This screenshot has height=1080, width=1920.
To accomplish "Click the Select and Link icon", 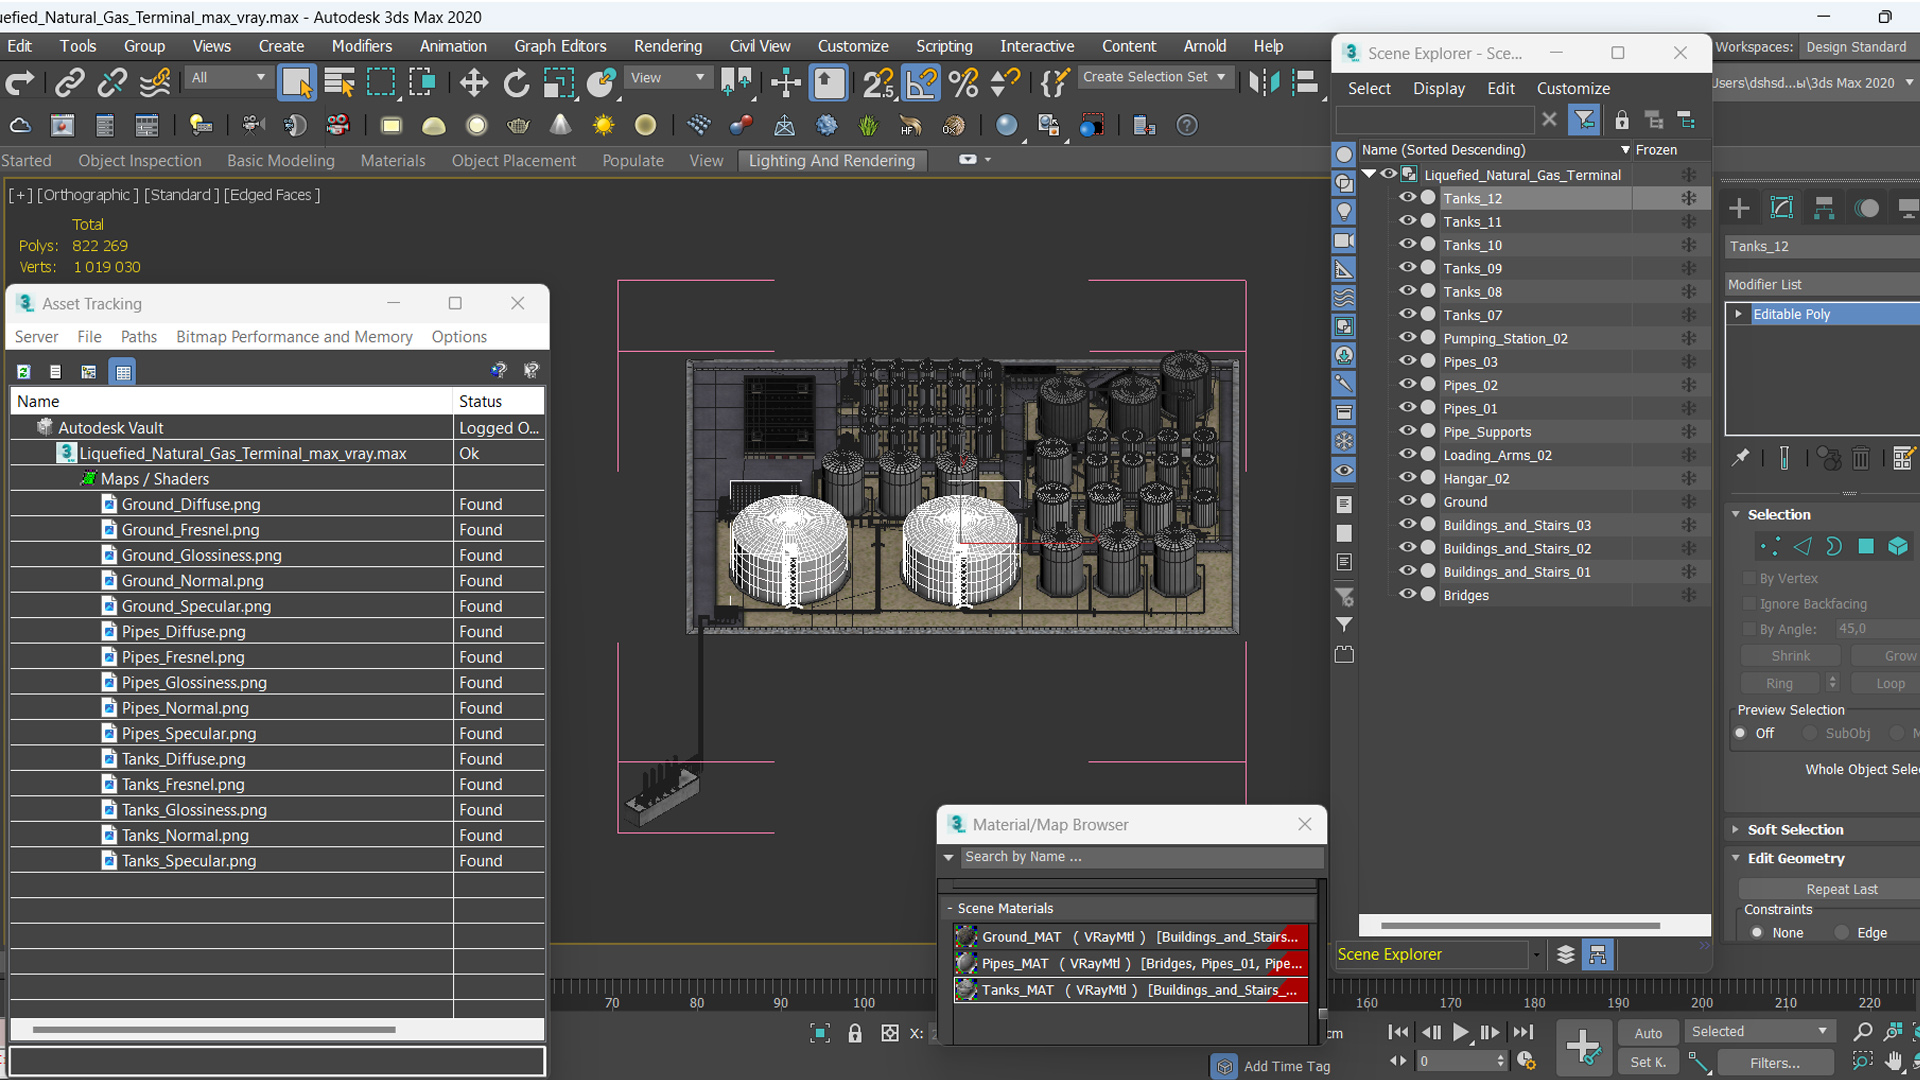I will click(69, 83).
